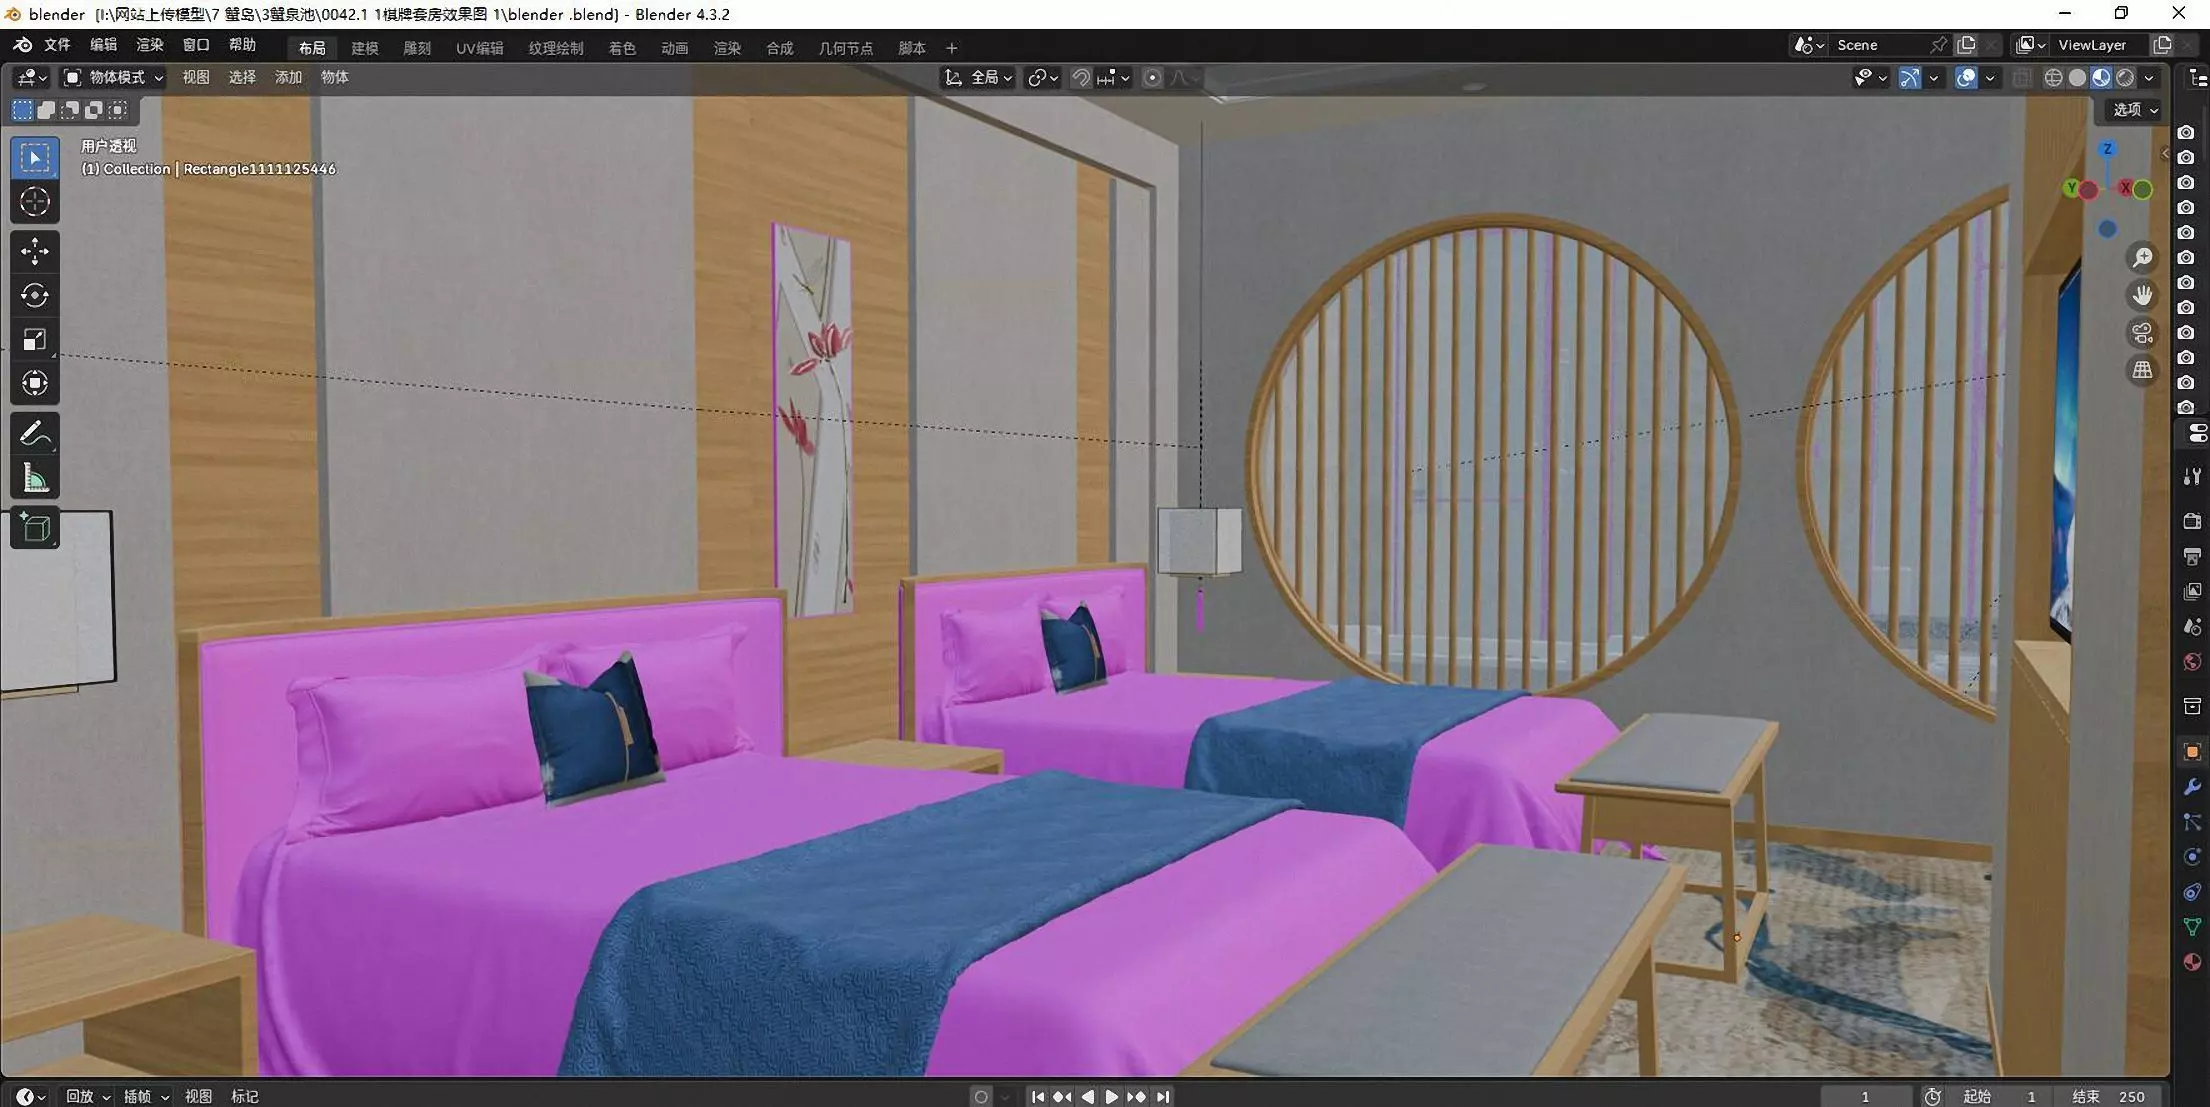This screenshot has width=2210, height=1107.
Task: Switch to wireframe viewport shading
Action: [x=2053, y=78]
